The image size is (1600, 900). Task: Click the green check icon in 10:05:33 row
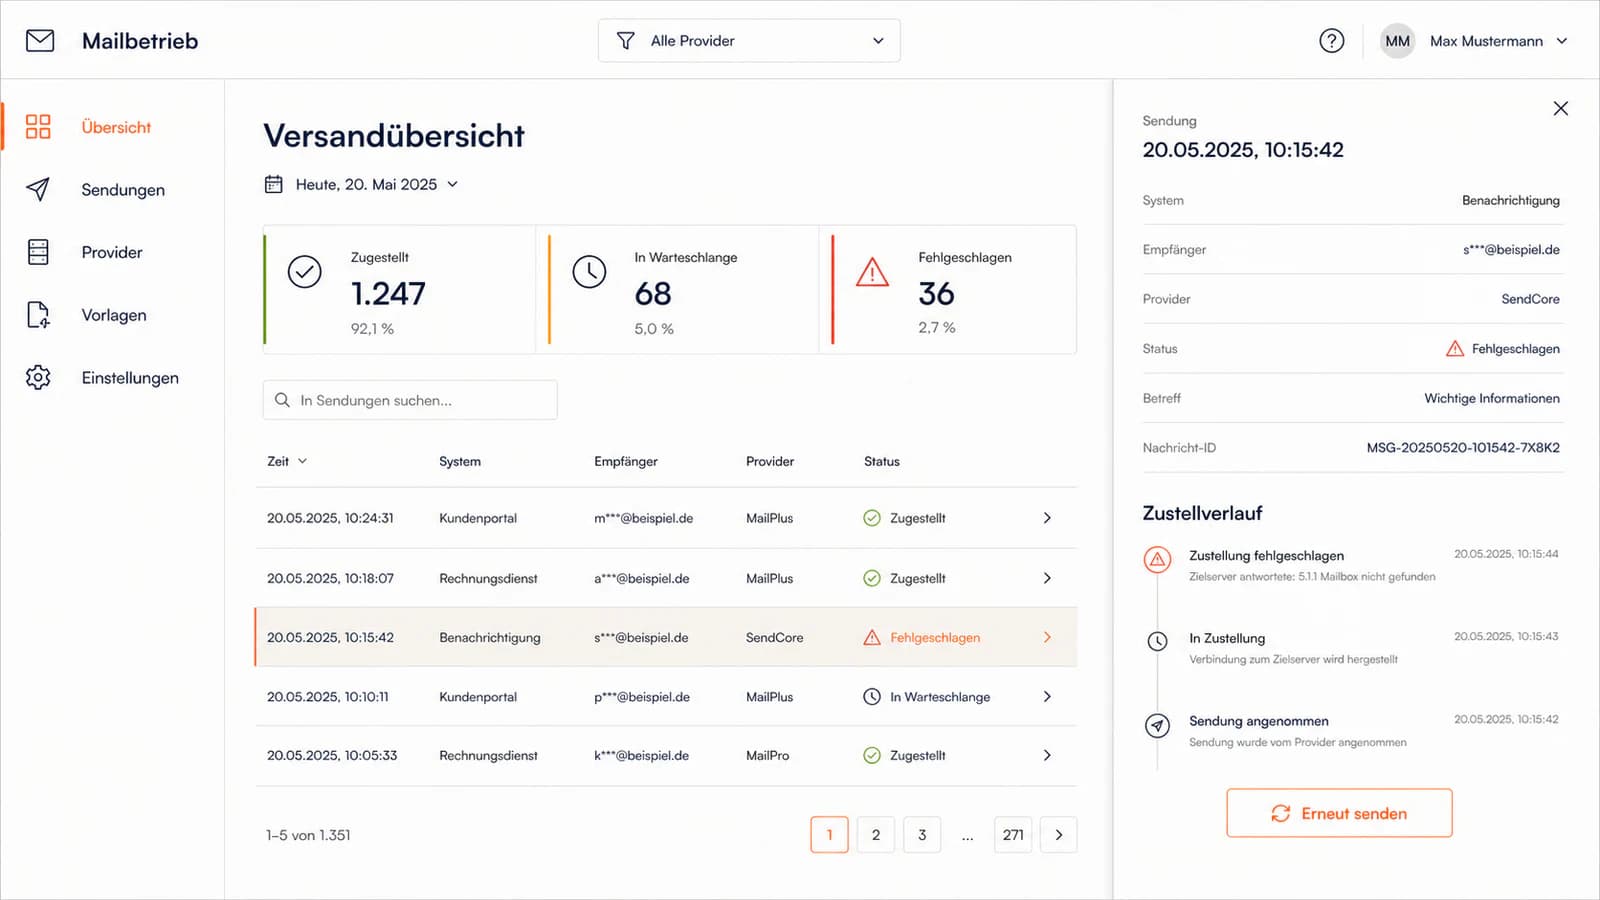[x=872, y=755]
